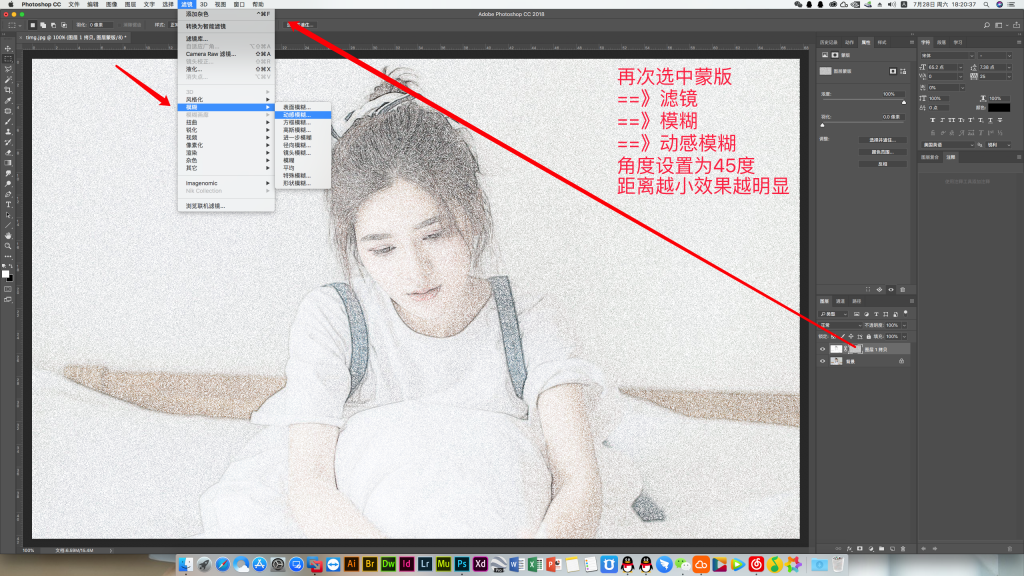The width and height of the screenshot is (1024, 576).
Task: Select the Move tool in the toolbox
Action: 8,48
